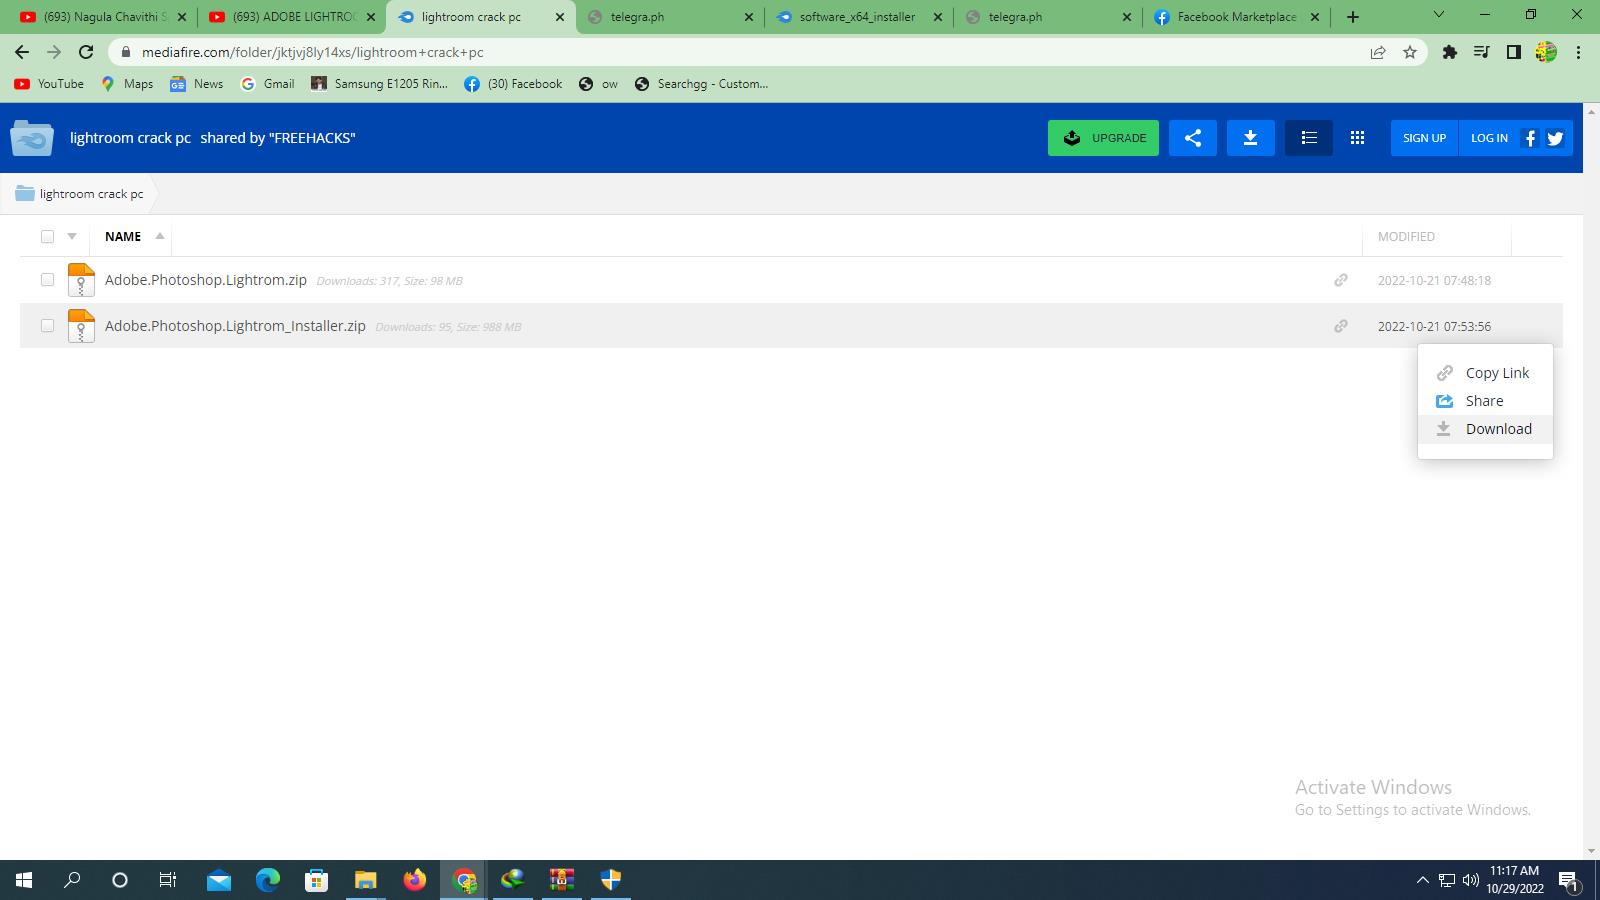Image resolution: width=1600 pixels, height=900 pixels.
Task: Click the SIGN UP button
Action: pyautogui.click(x=1424, y=138)
